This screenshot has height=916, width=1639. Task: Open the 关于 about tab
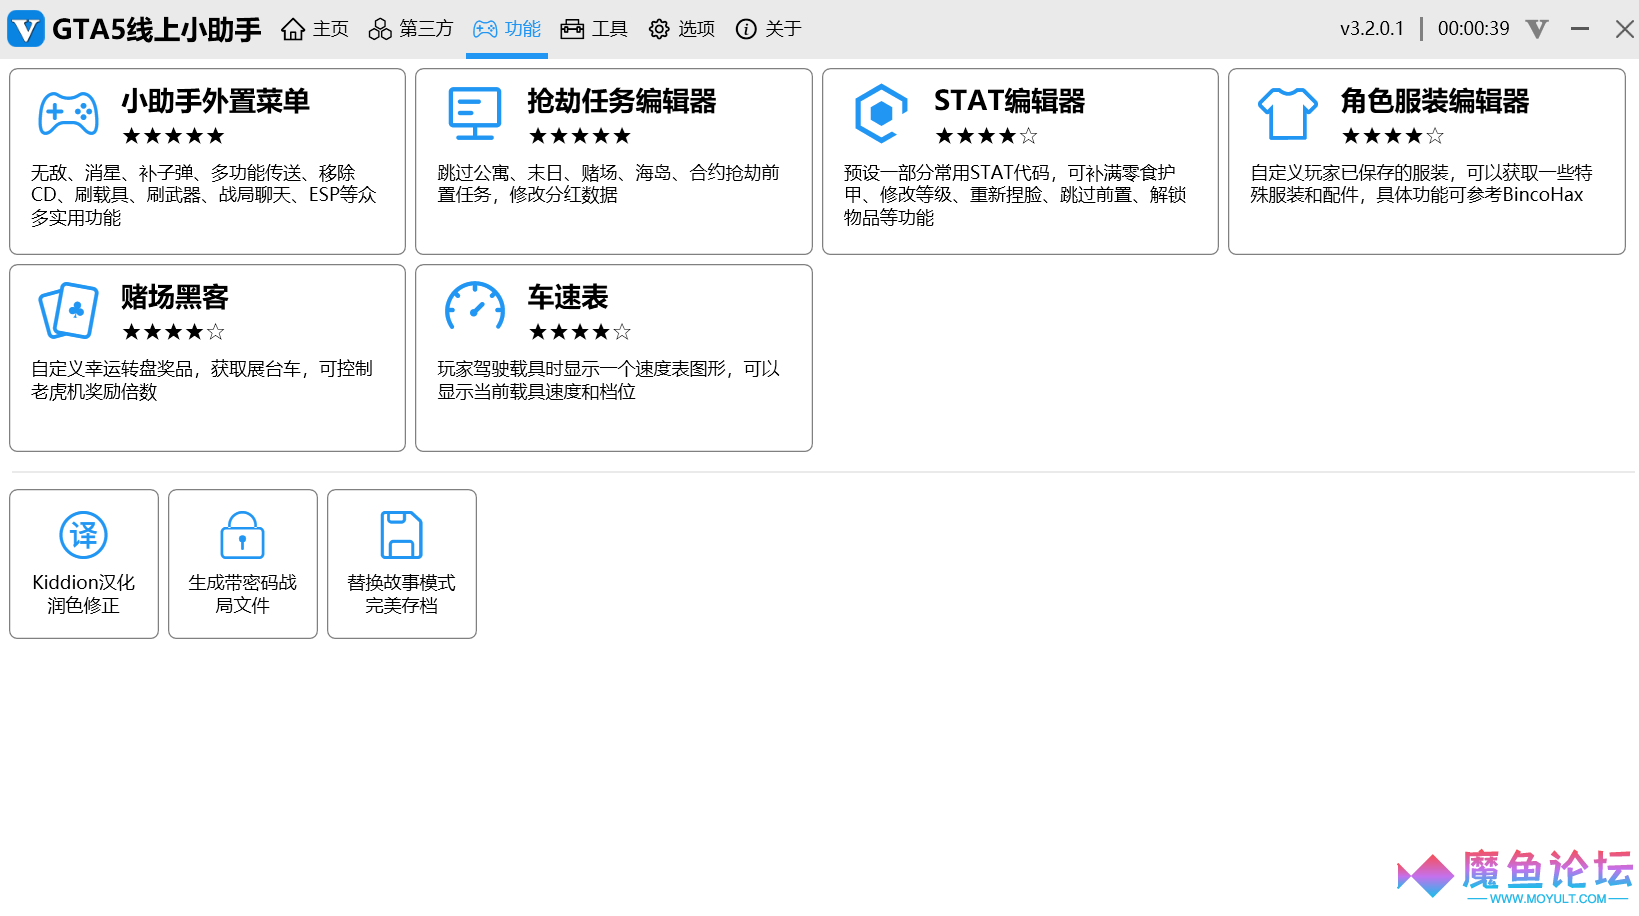click(x=768, y=29)
